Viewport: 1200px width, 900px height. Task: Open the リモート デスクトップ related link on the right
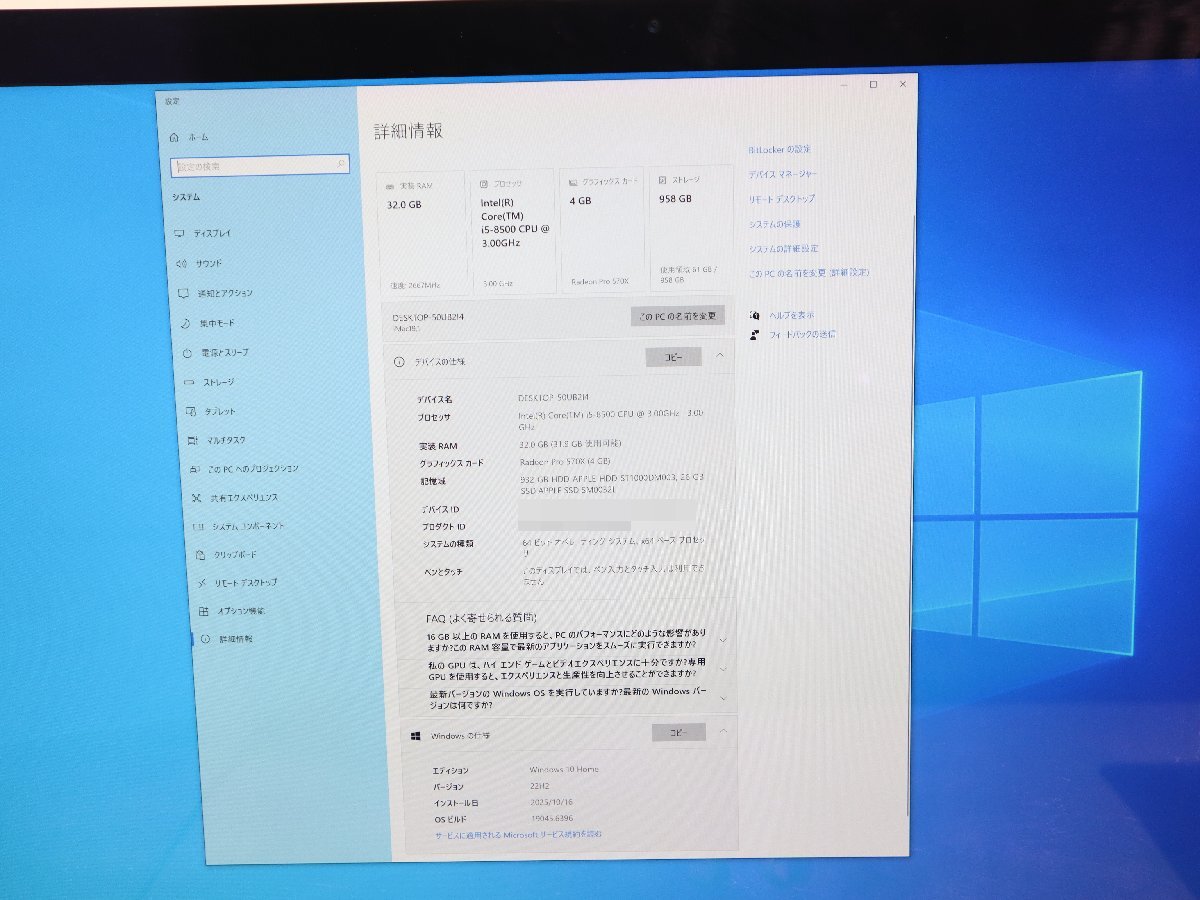coord(782,199)
